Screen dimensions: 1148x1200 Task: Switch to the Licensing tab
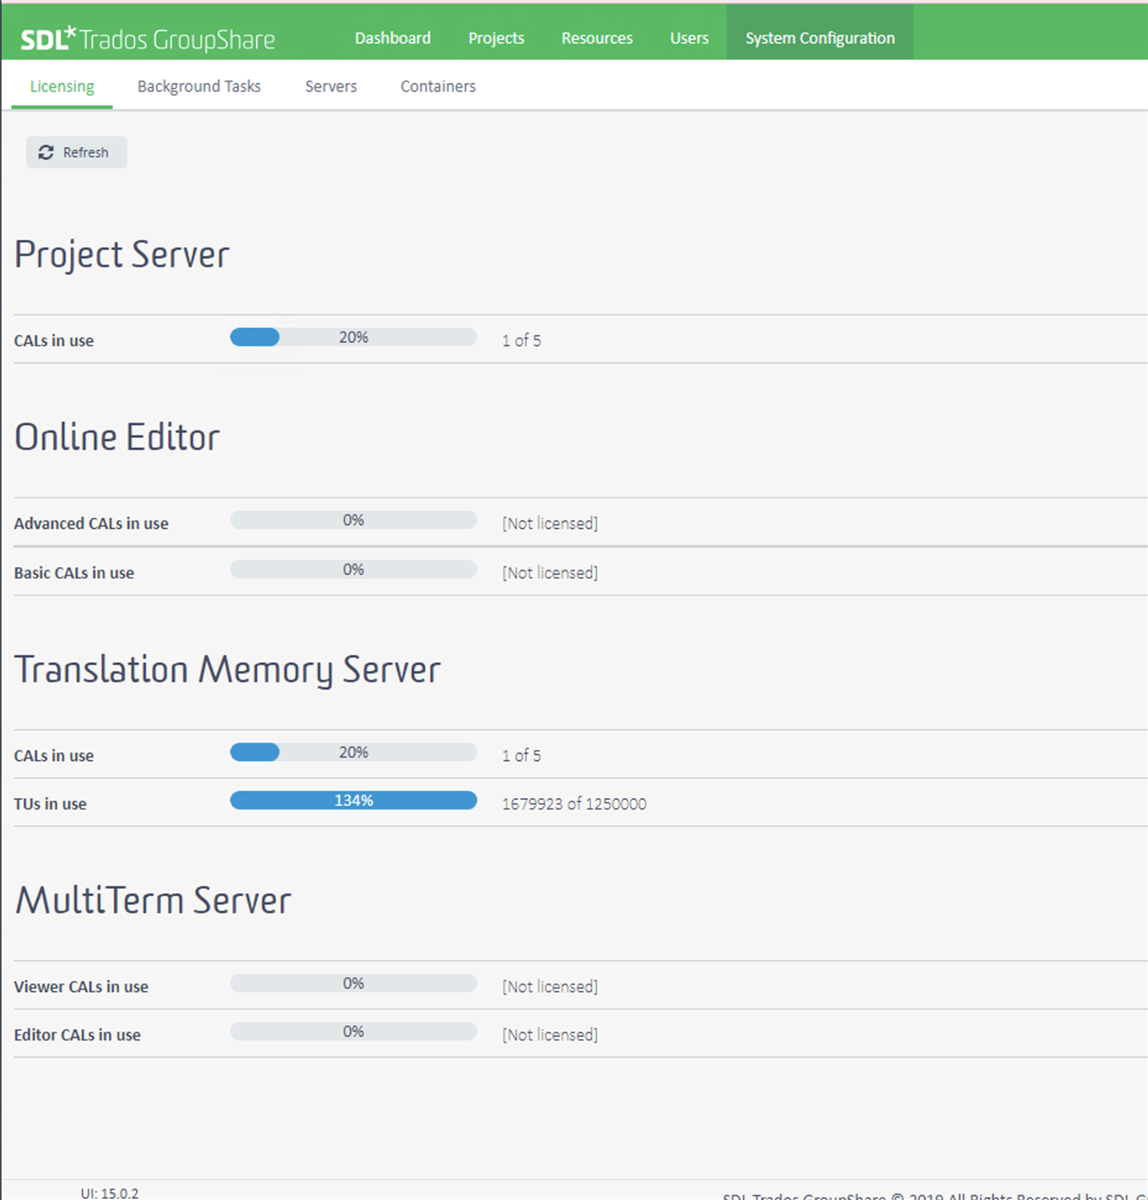[62, 86]
